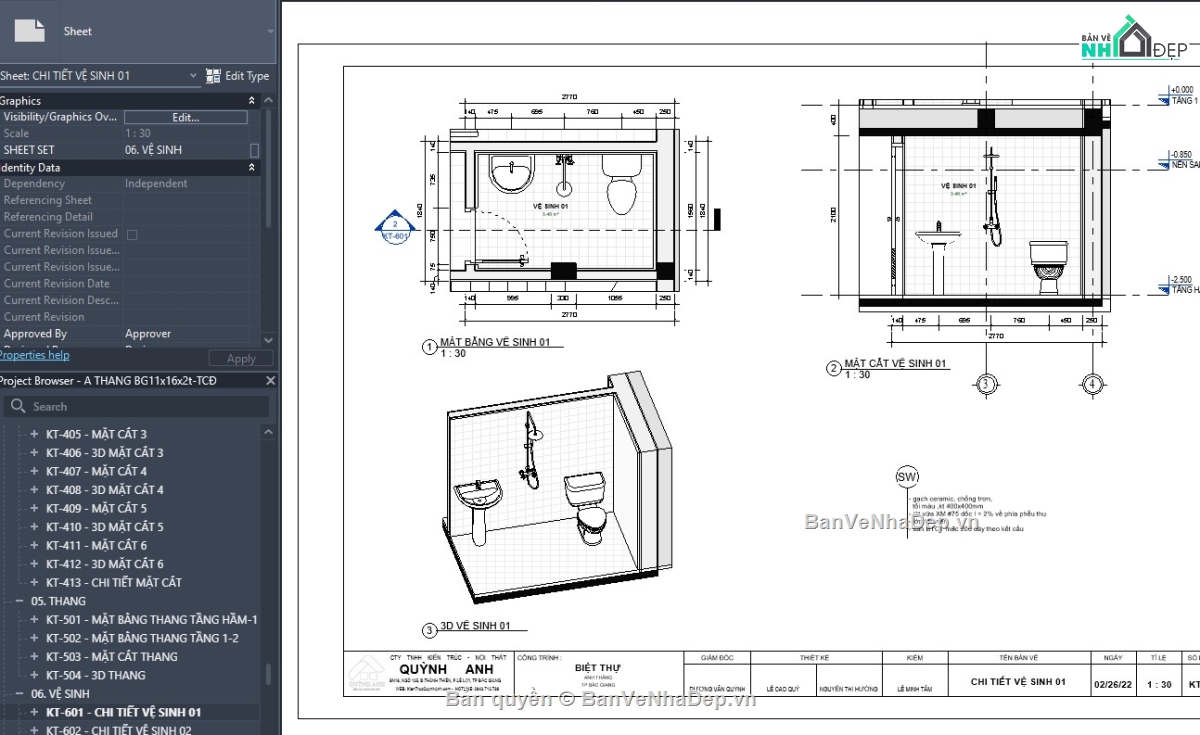Collapse the 05. THANG category

(22, 600)
